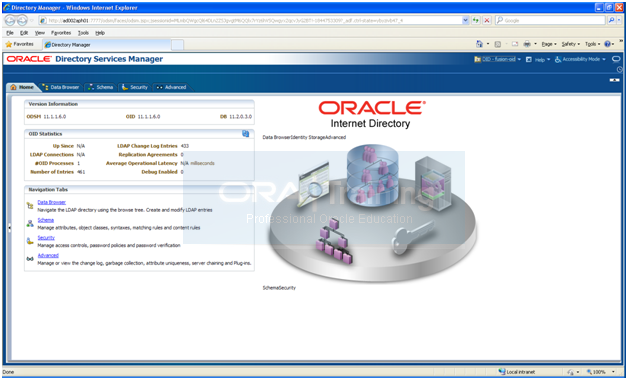The width and height of the screenshot is (628, 380).
Task: Click the Read Mail envelope icon
Action: click(515, 44)
